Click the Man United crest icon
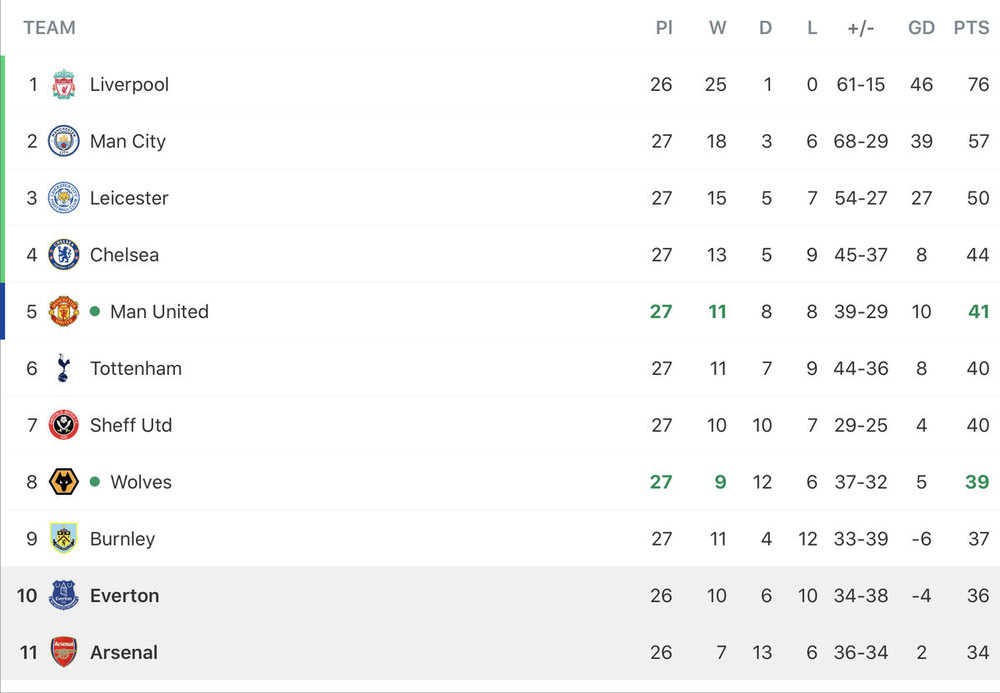 [64, 311]
